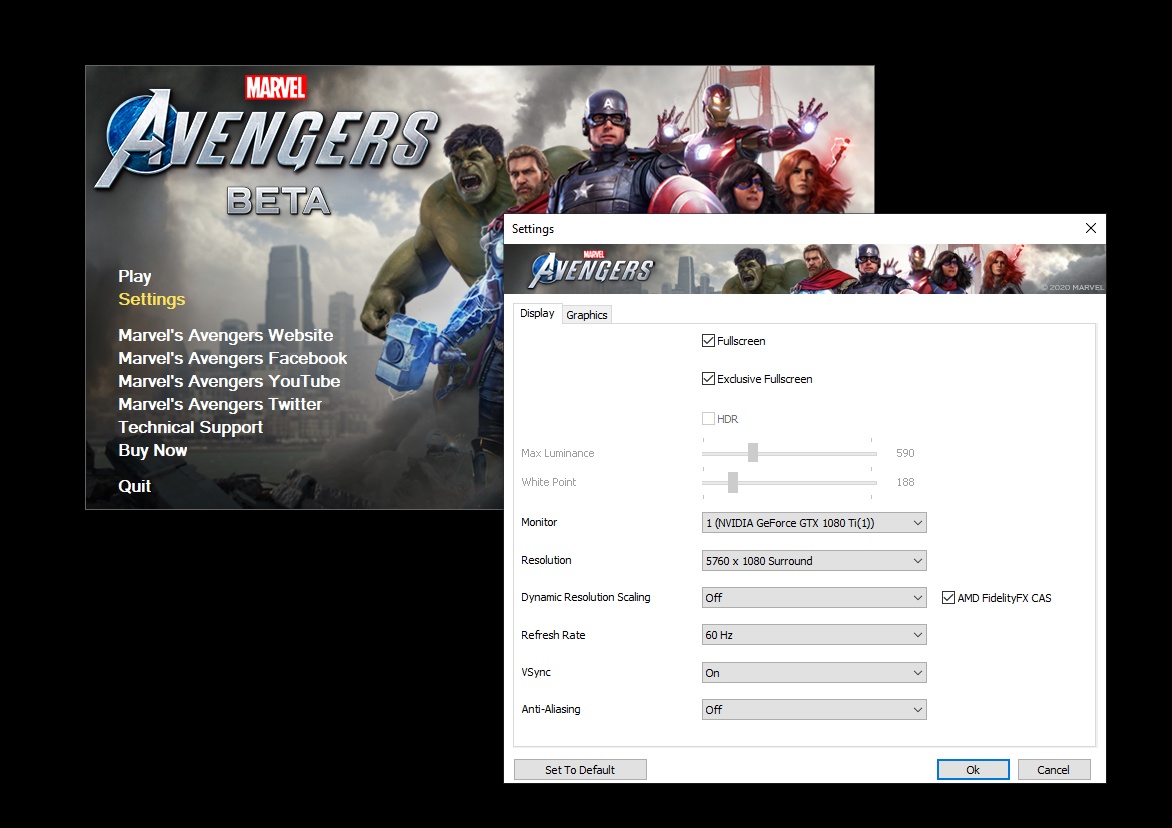The height and width of the screenshot is (828, 1172).
Task: Expand the Resolution dropdown list
Action: 814,561
